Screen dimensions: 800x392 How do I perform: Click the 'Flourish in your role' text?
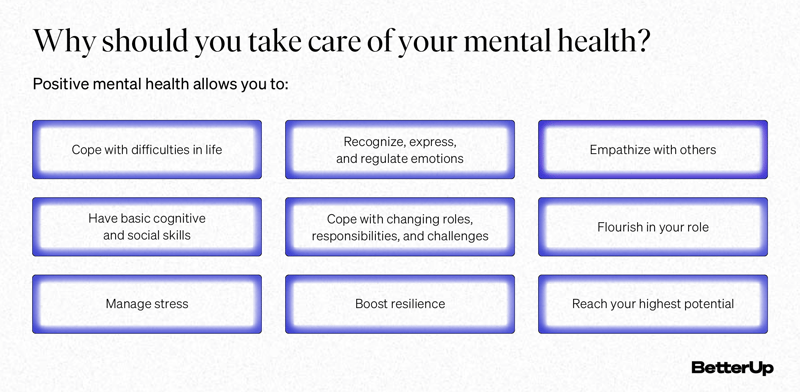tap(653, 227)
